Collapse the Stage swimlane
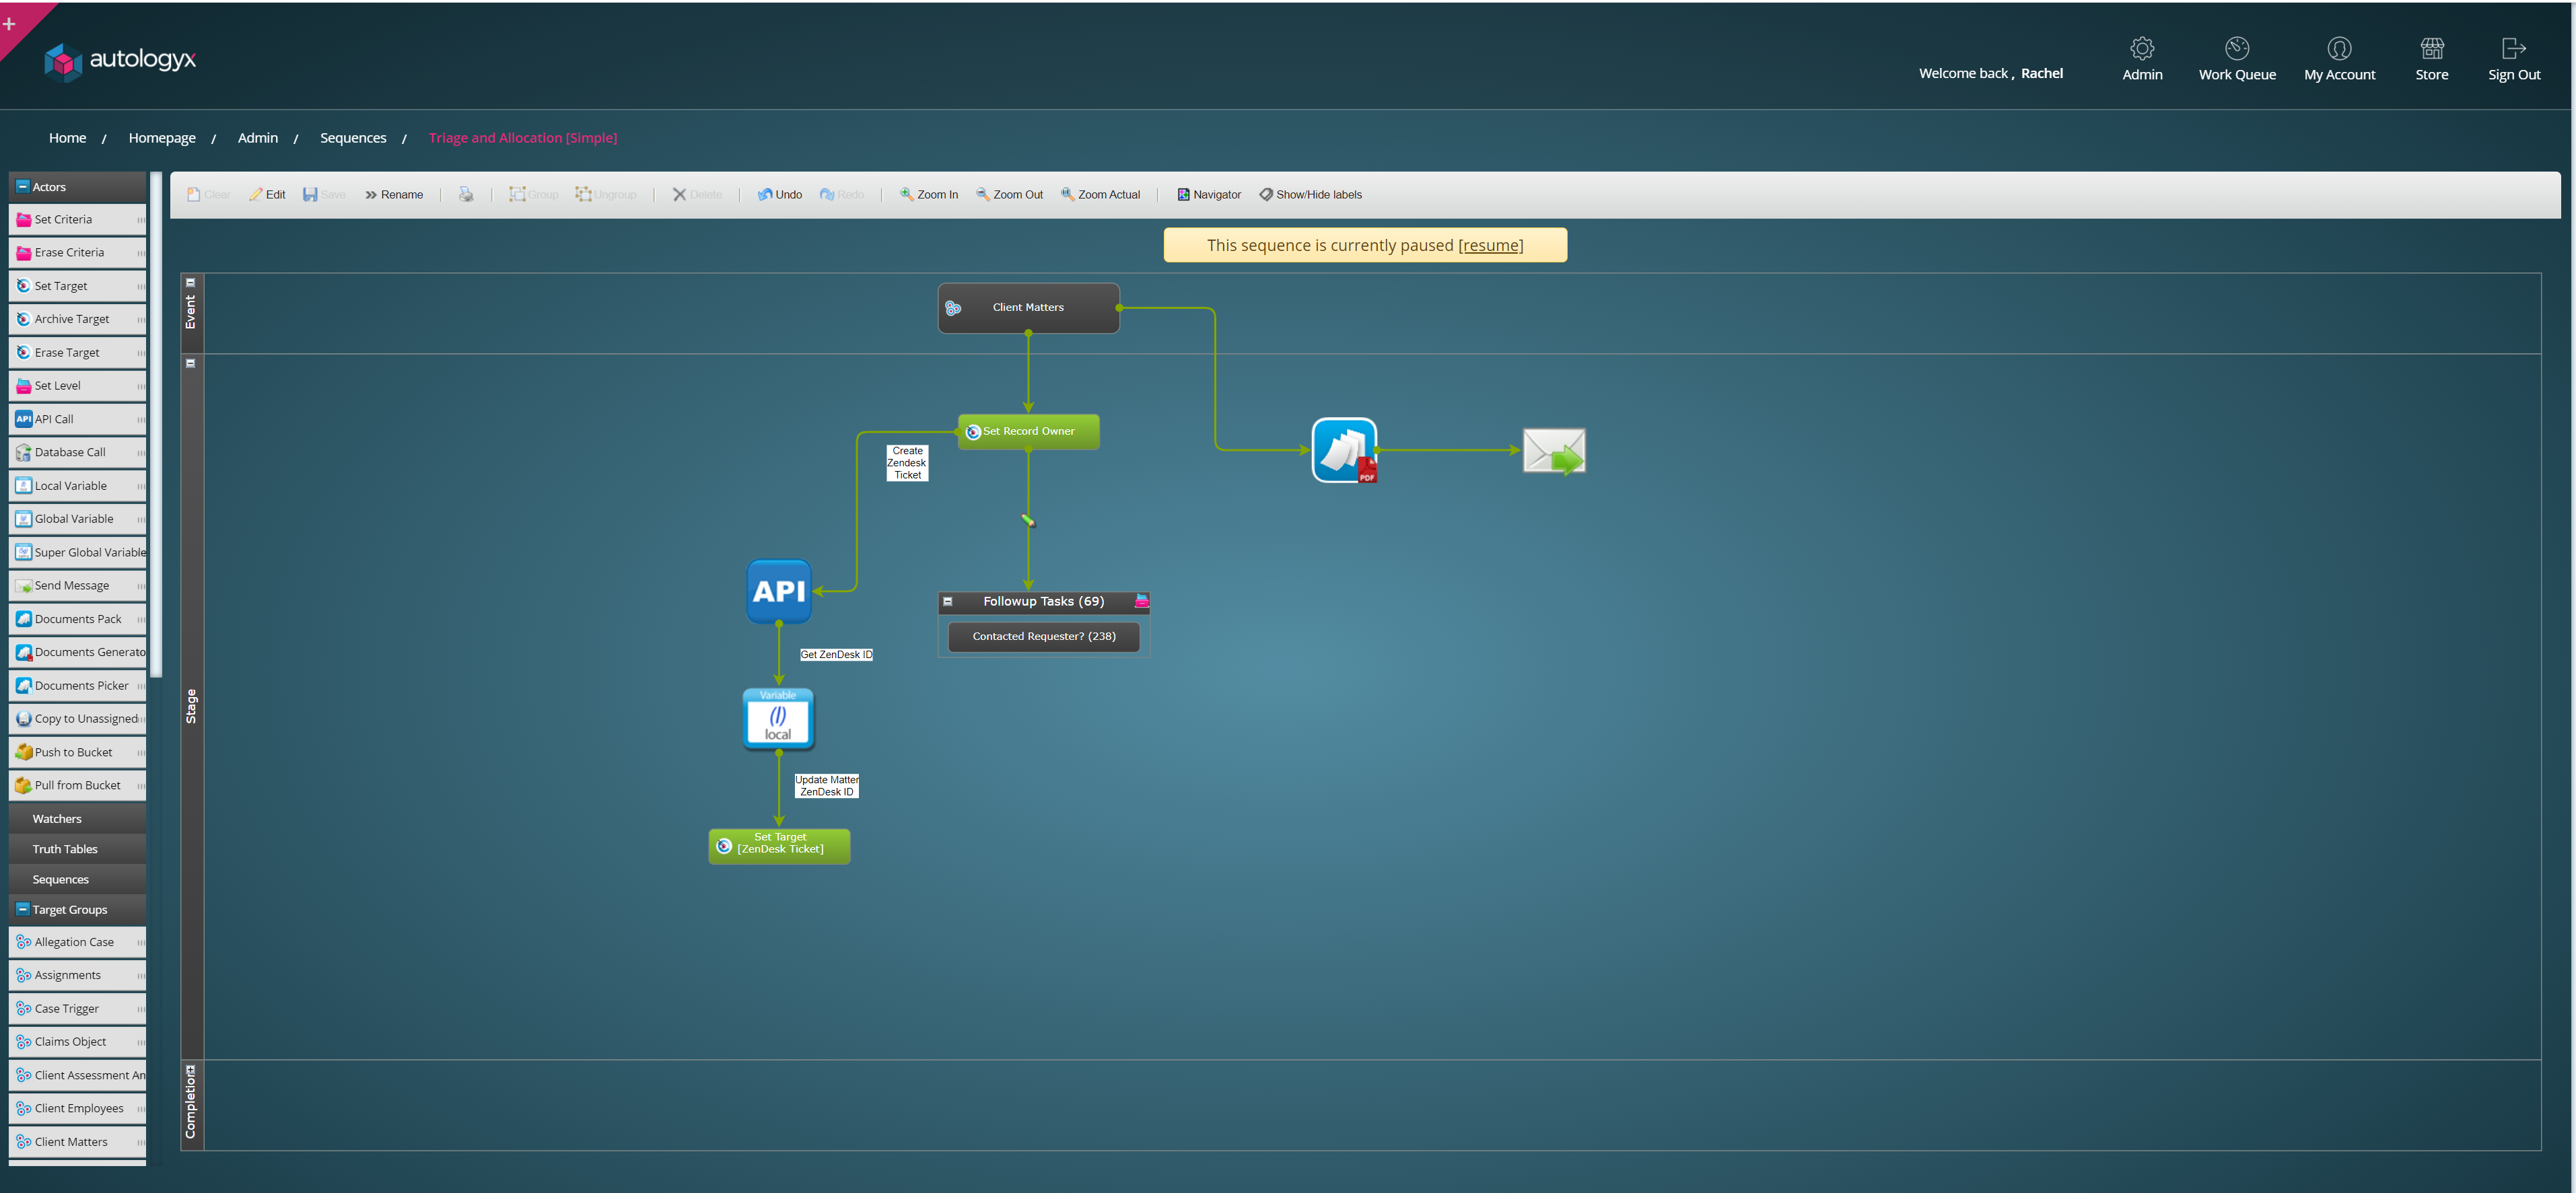This screenshot has width=2576, height=1193. click(x=191, y=364)
